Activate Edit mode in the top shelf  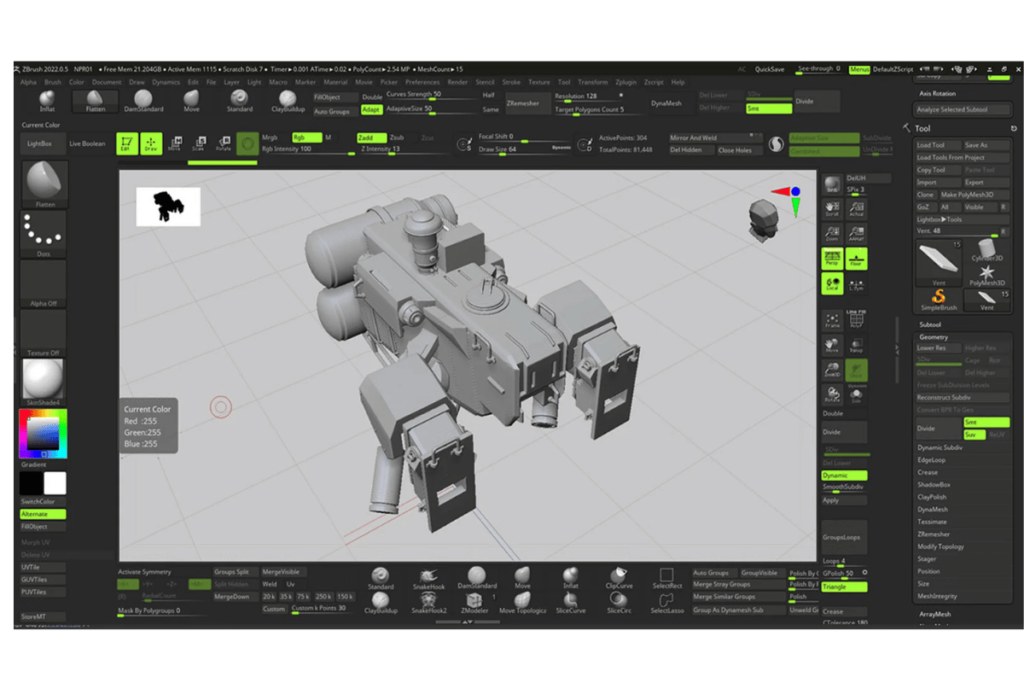click(x=126, y=143)
